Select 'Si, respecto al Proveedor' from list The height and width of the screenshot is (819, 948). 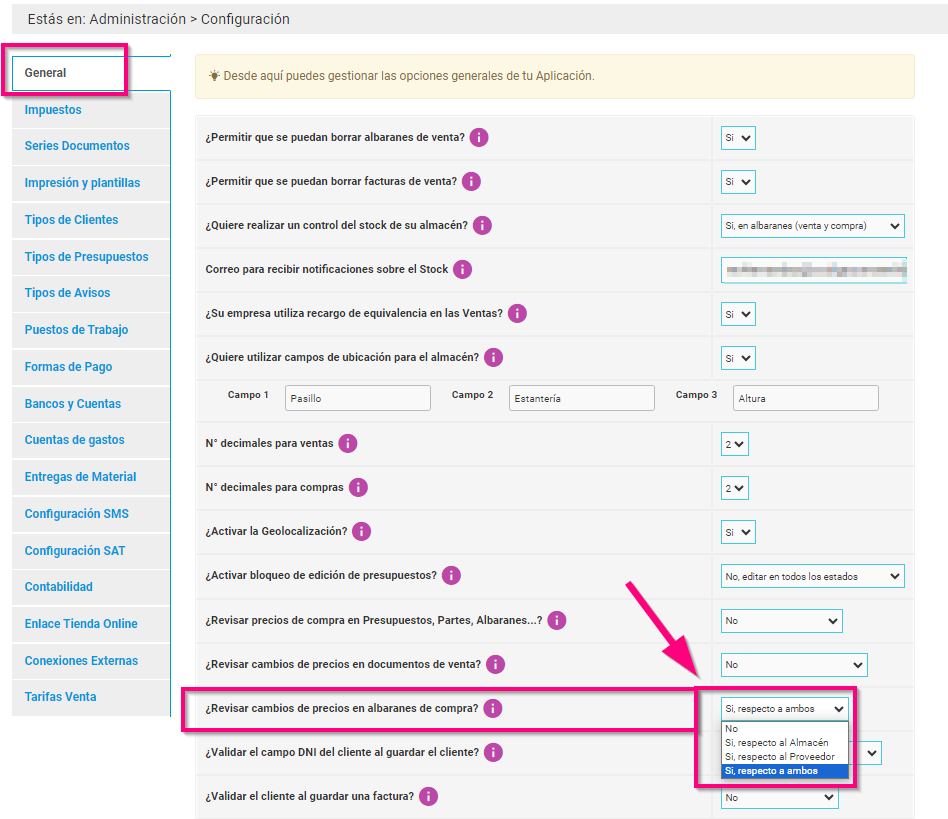click(x=779, y=757)
